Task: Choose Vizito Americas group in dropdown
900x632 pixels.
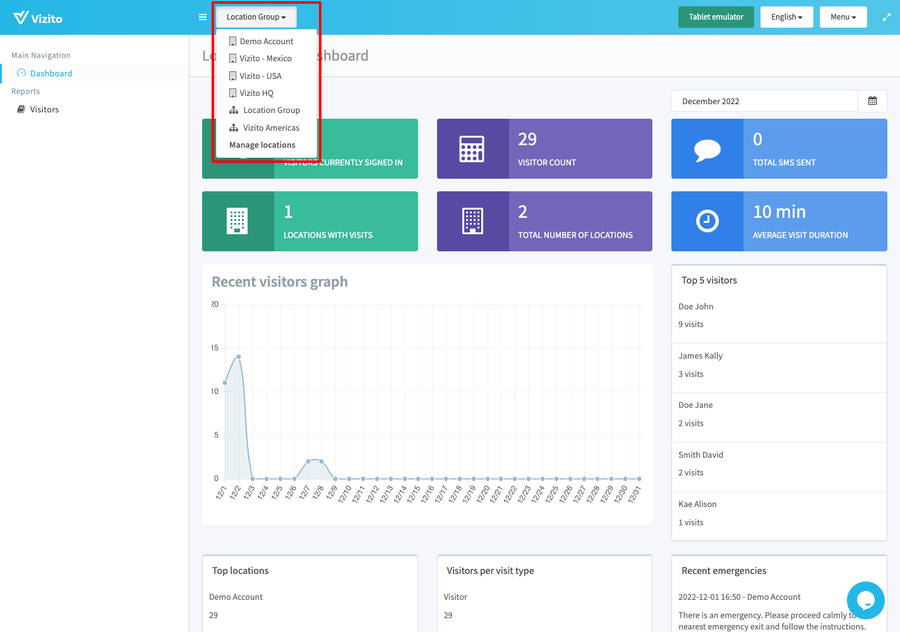Action: tap(270, 128)
